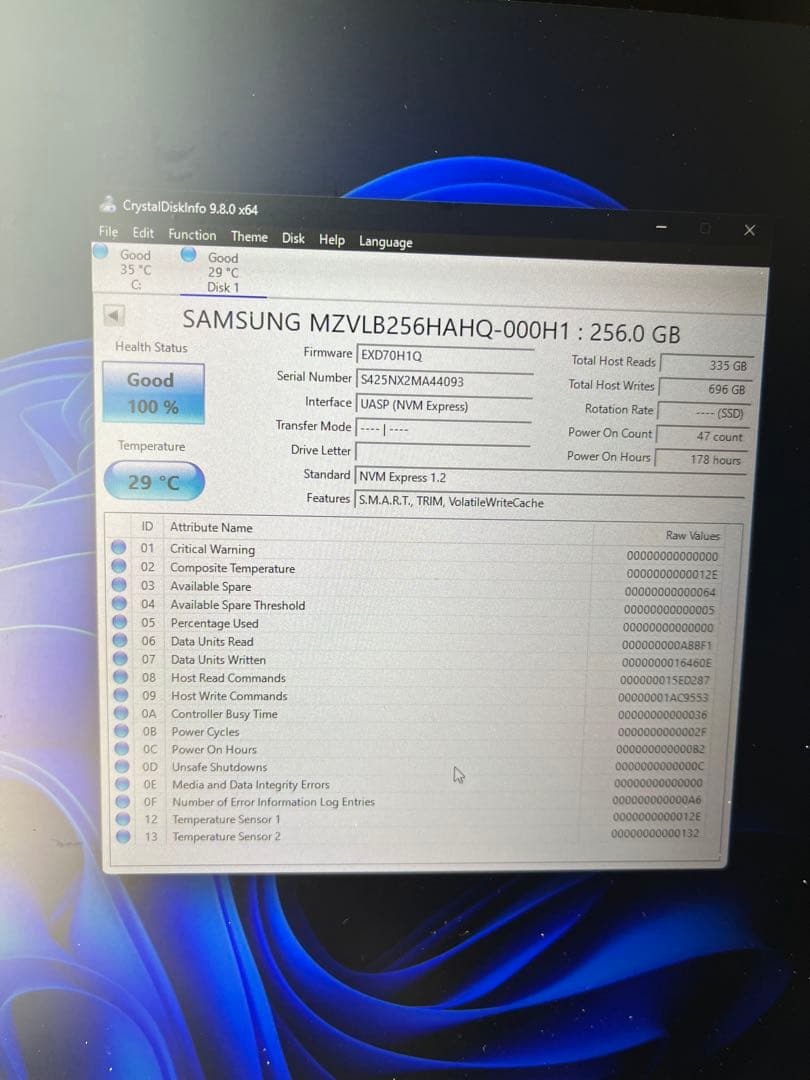810x1080 pixels.
Task: Click status dot of Composite Temperature row
Action: click(119, 565)
